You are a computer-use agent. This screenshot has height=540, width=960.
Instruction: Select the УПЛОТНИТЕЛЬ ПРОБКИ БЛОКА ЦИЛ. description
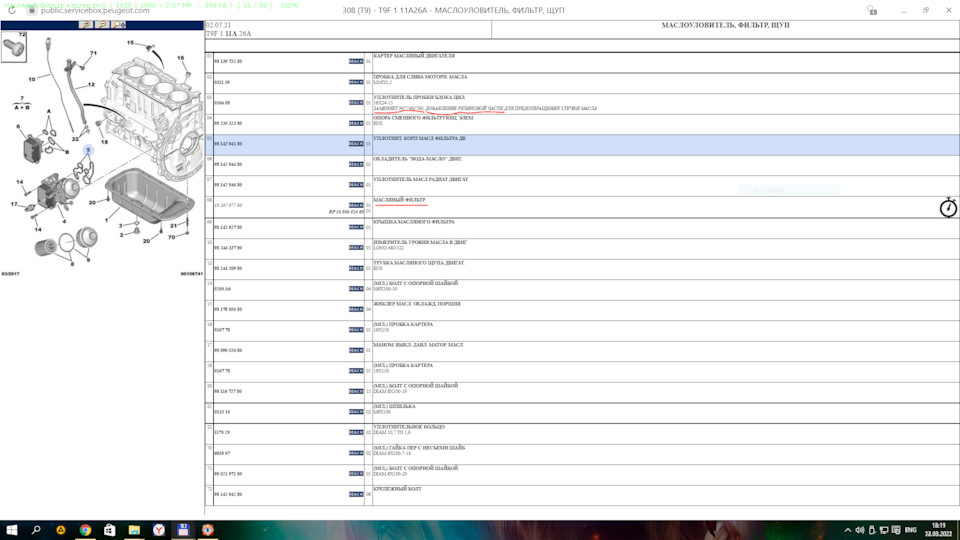(x=419, y=97)
